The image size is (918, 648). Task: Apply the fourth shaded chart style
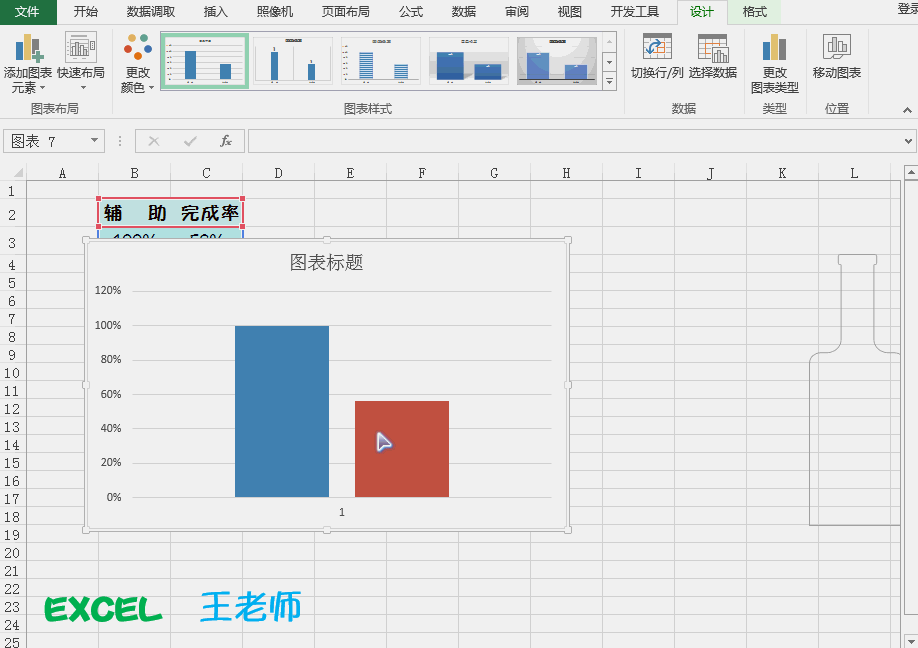pyautogui.click(x=469, y=60)
